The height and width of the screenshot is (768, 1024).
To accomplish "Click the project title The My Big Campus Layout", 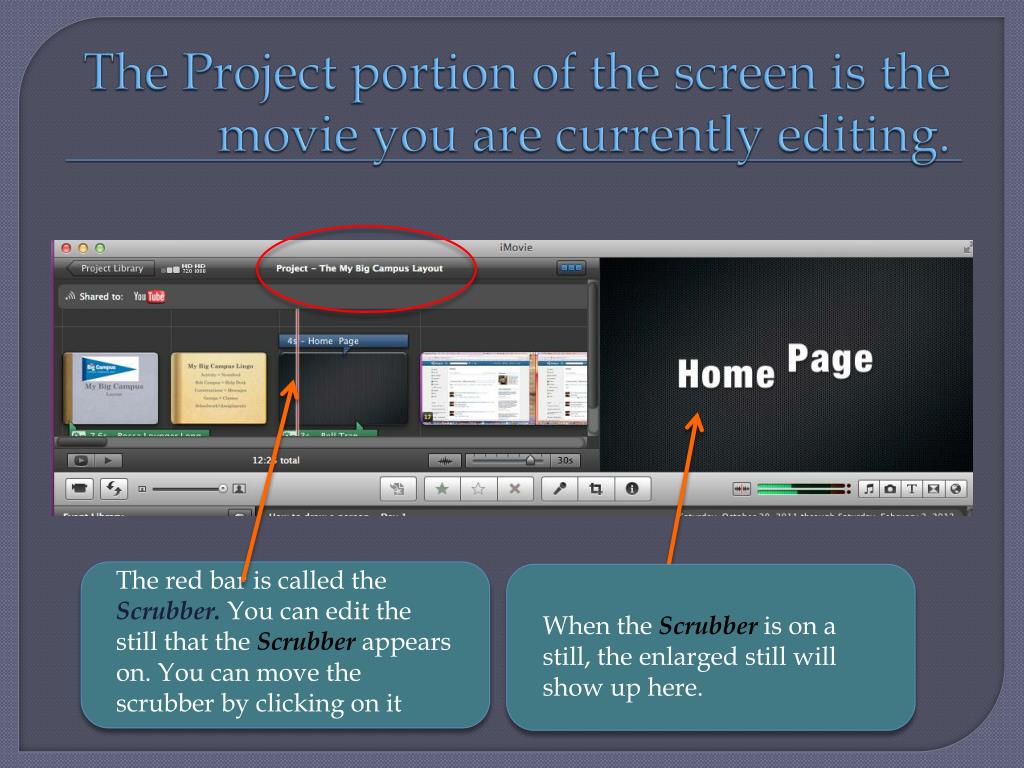I will pyautogui.click(x=359, y=268).
